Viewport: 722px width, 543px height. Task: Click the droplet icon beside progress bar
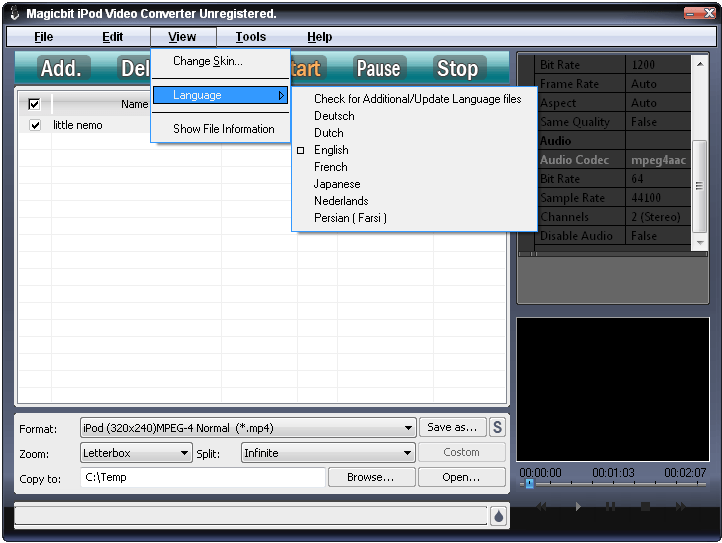[498, 516]
